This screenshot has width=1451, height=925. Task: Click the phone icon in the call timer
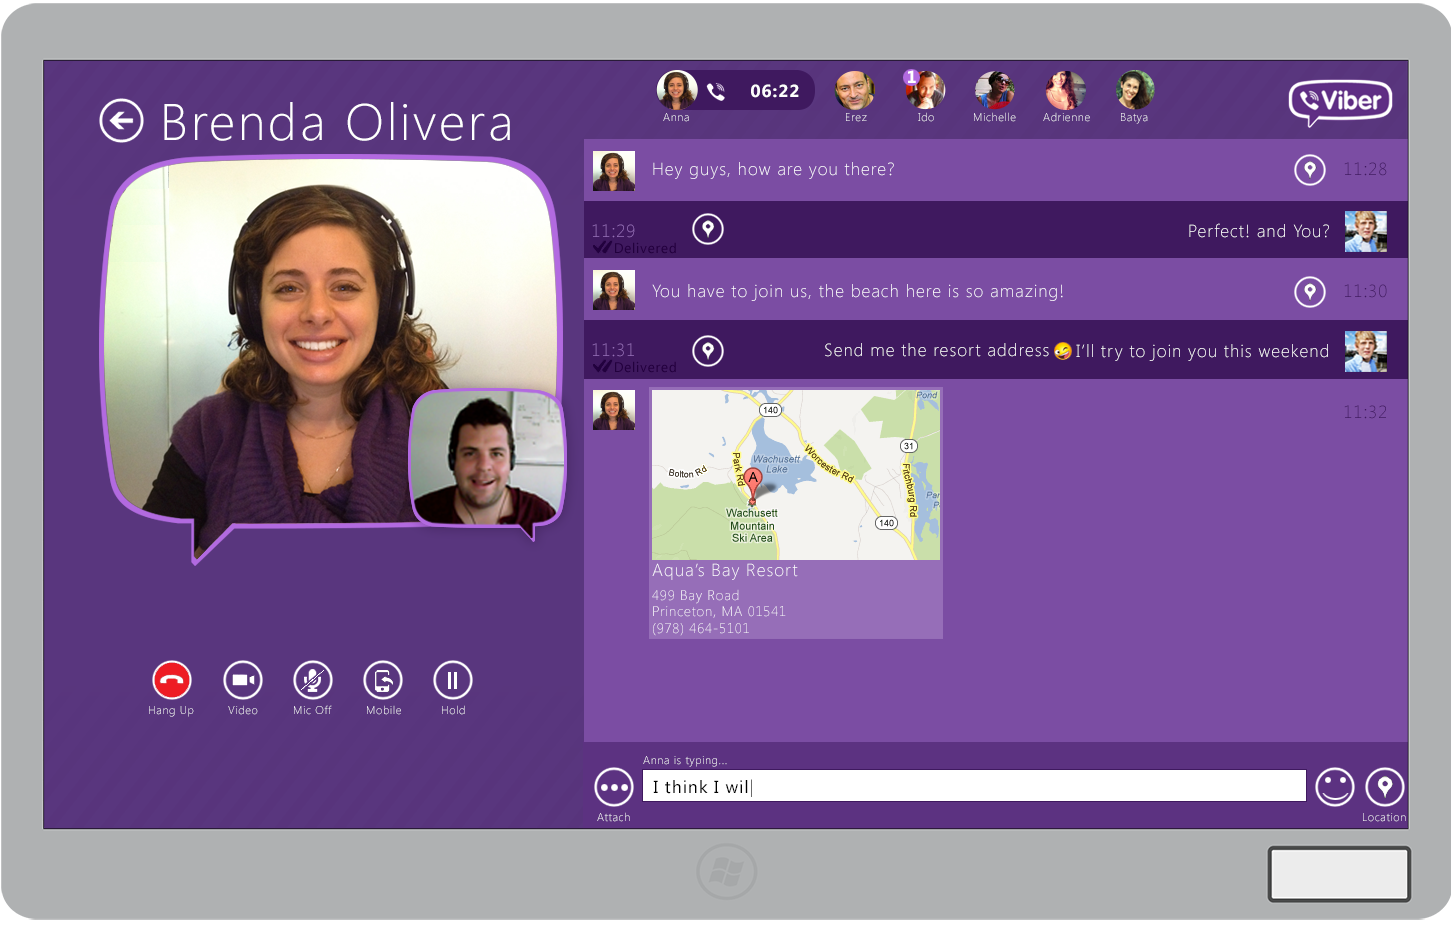pos(715,90)
